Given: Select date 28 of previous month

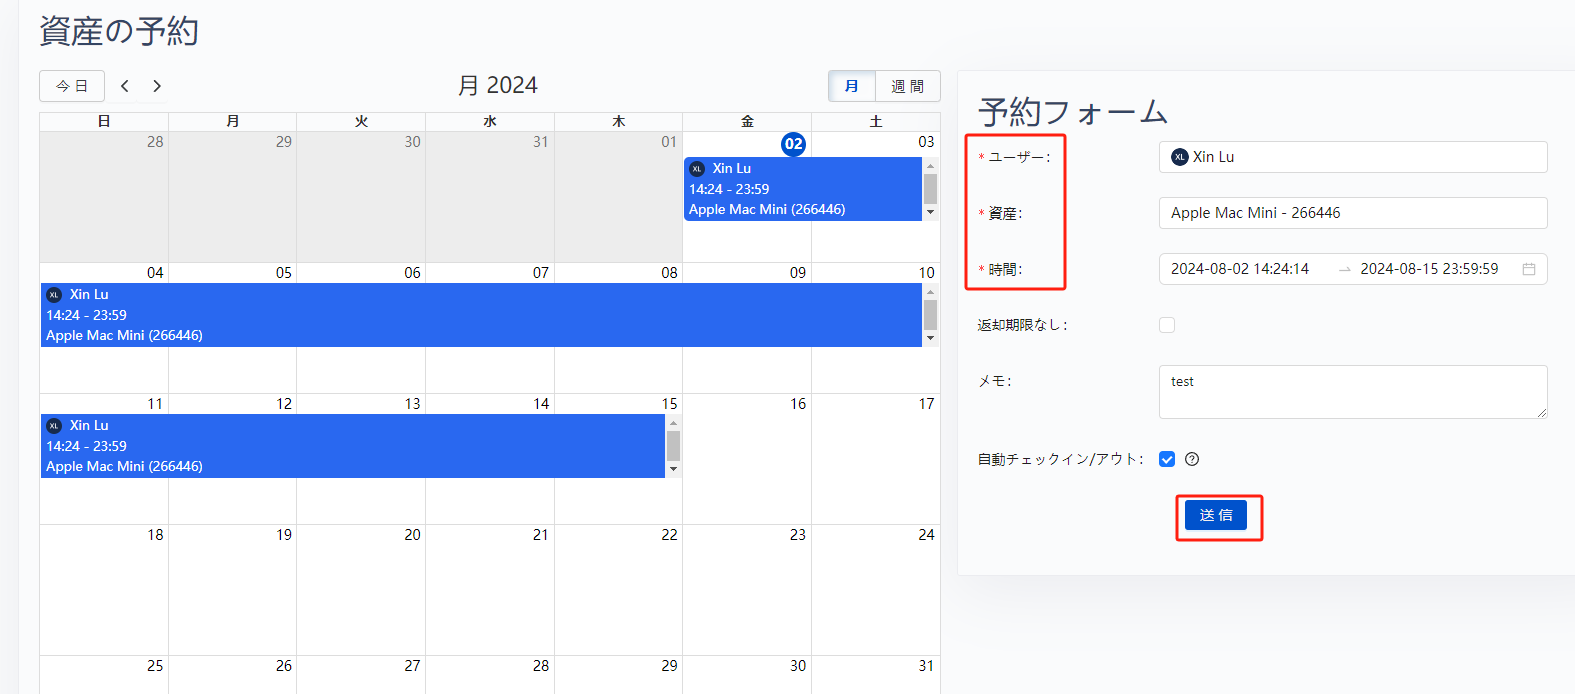Looking at the screenshot, I should 155,142.
